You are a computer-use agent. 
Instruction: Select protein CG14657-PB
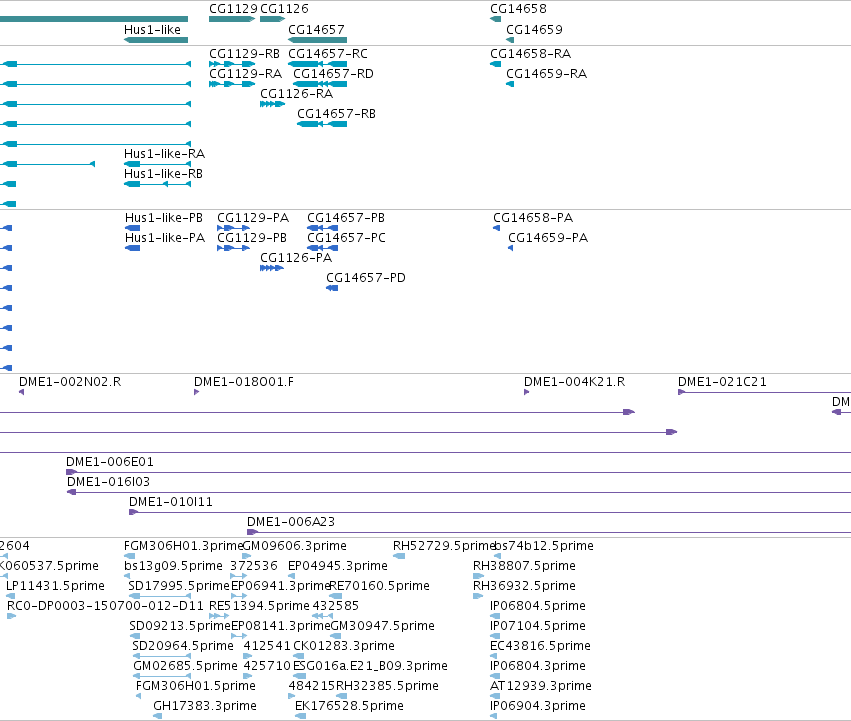(x=322, y=228)
